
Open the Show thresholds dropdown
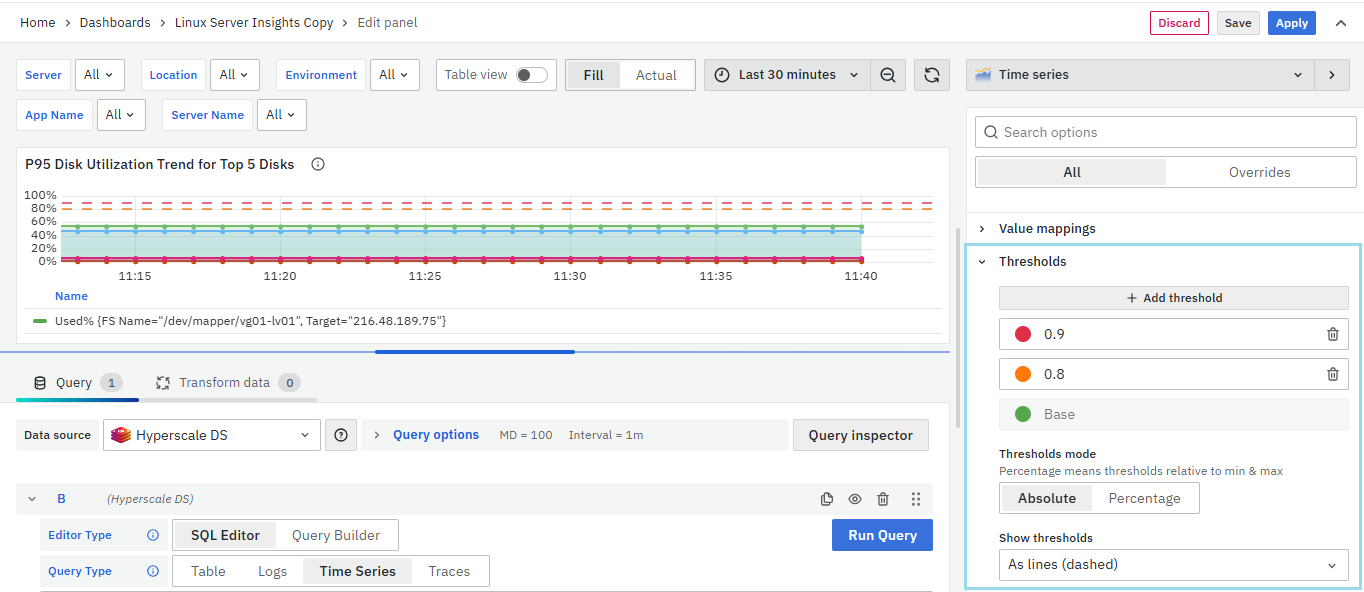pyautogui.click(x=1172, y=565)
